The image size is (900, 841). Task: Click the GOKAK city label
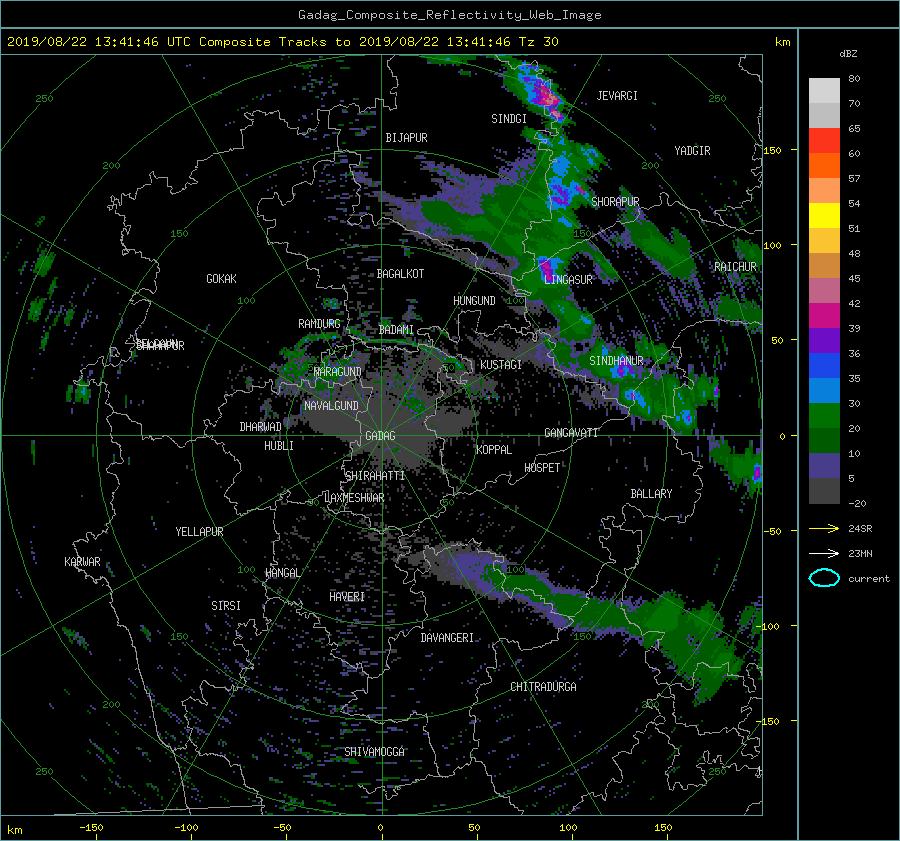point(222,279)
